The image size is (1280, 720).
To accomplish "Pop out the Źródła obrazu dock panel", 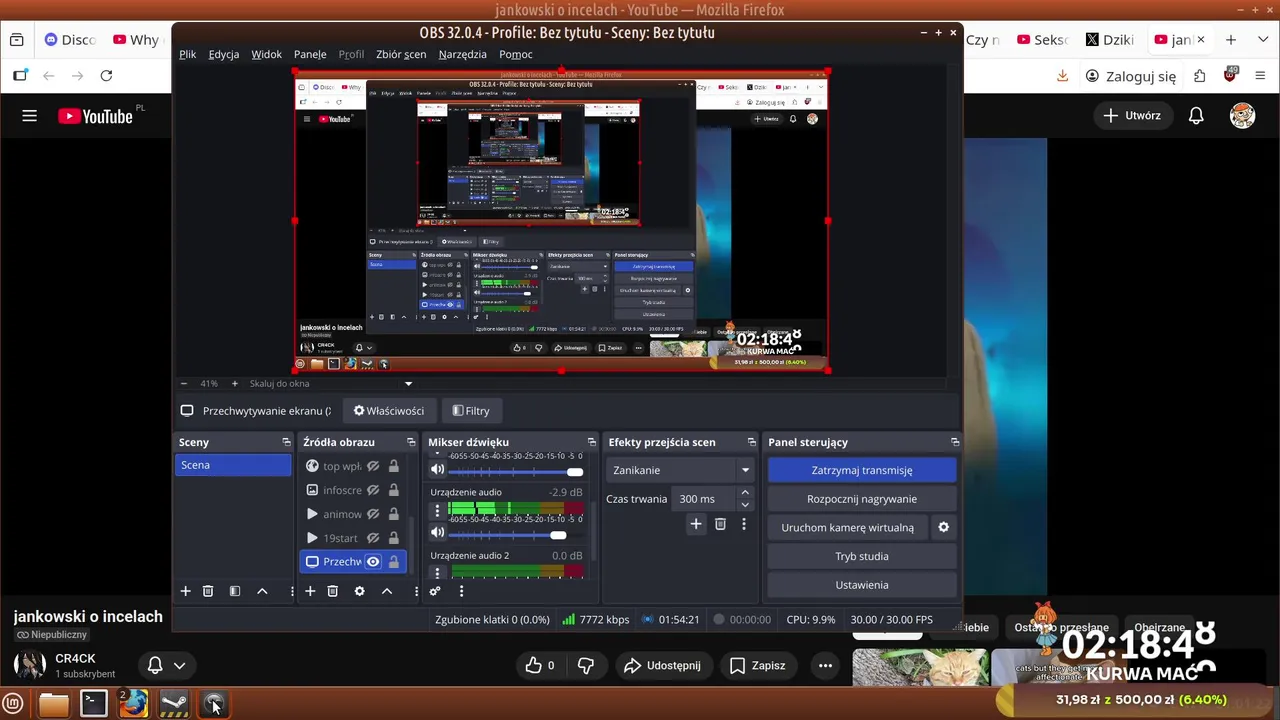I will [411, 442].
